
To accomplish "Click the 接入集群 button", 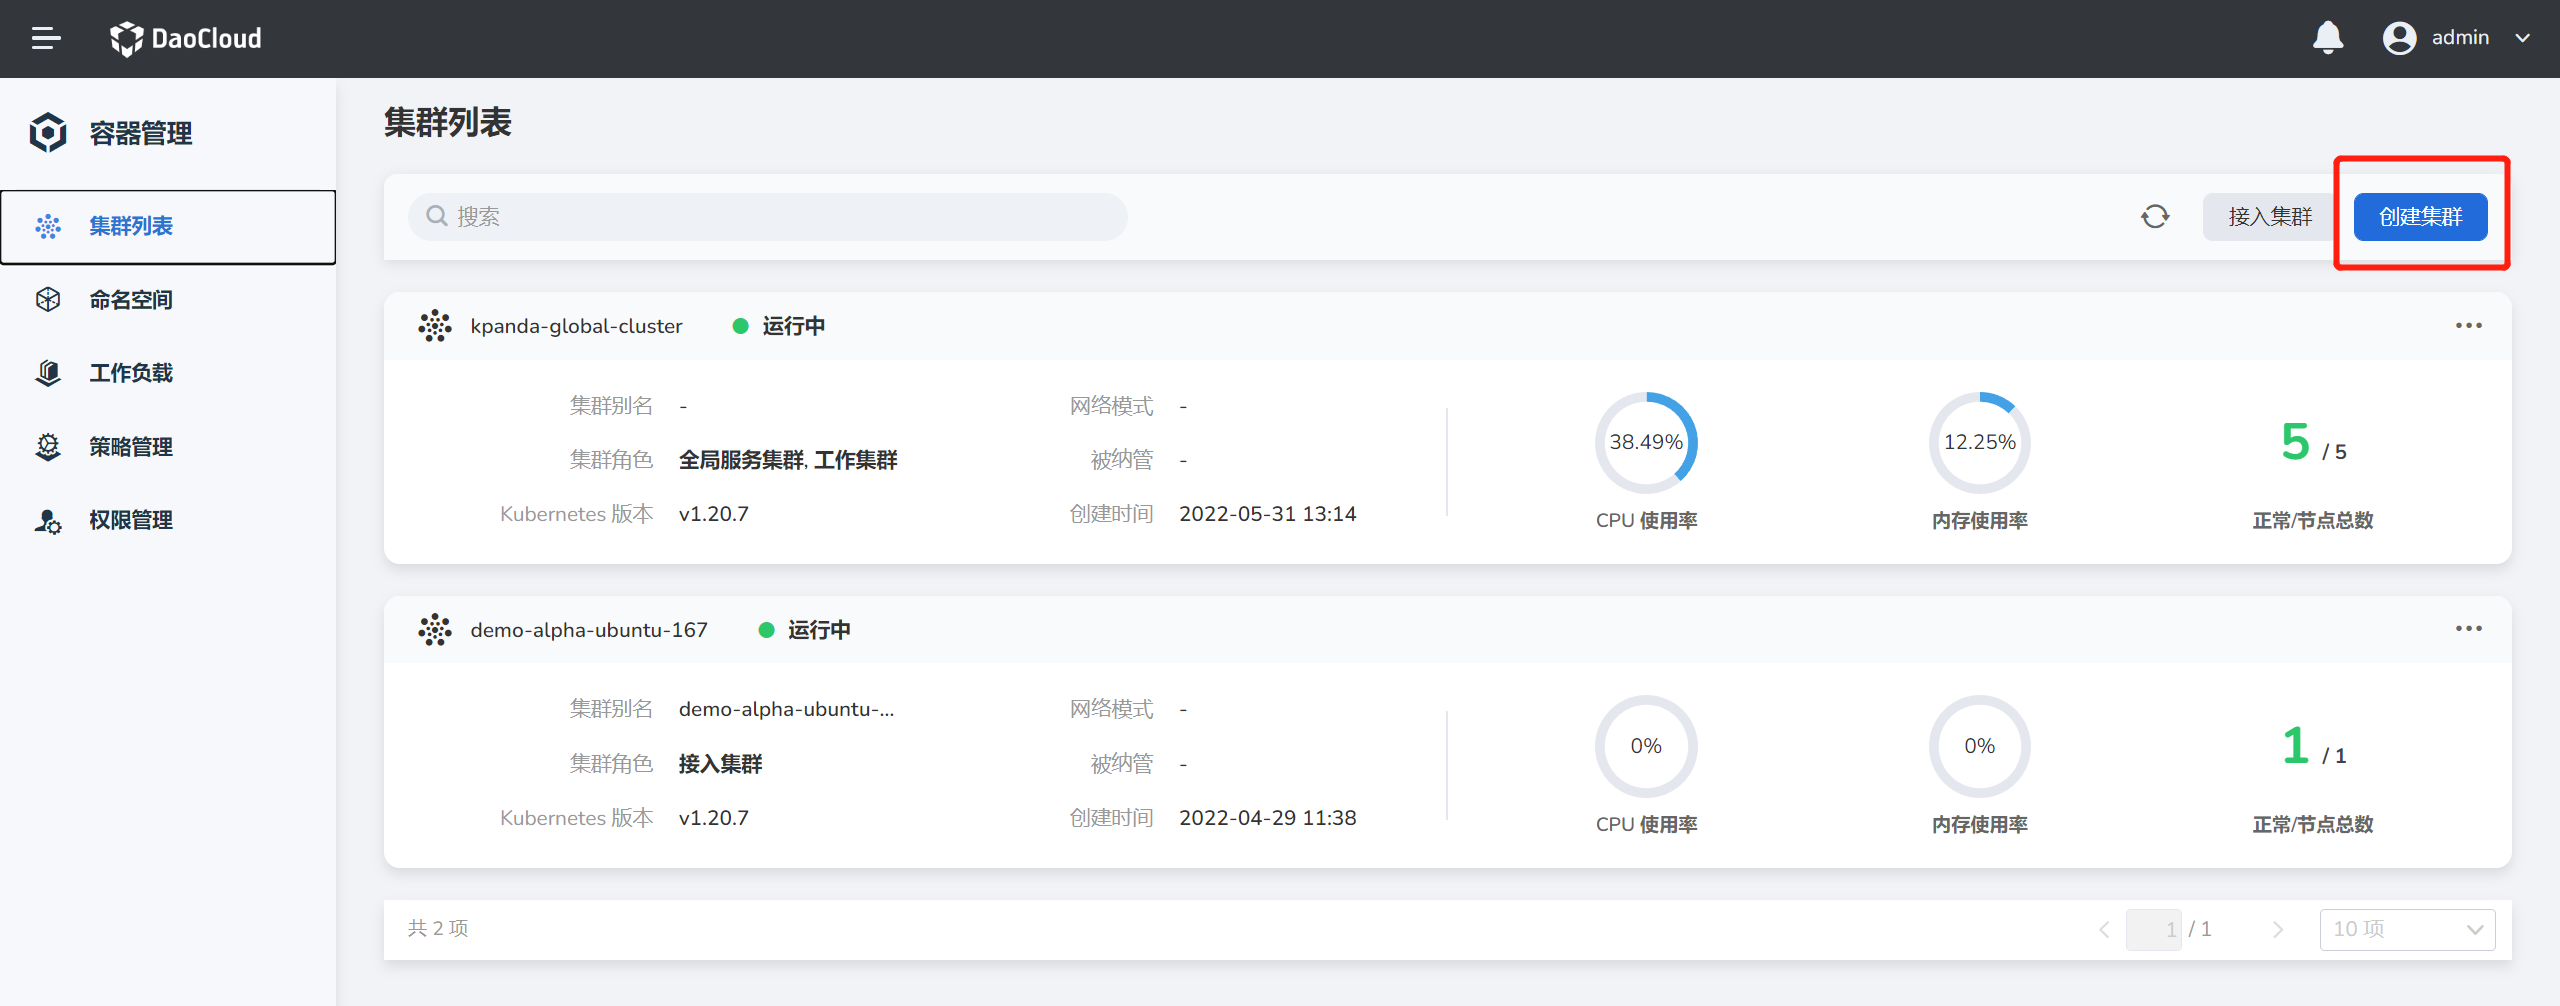I will click(x=2270, y=217).
